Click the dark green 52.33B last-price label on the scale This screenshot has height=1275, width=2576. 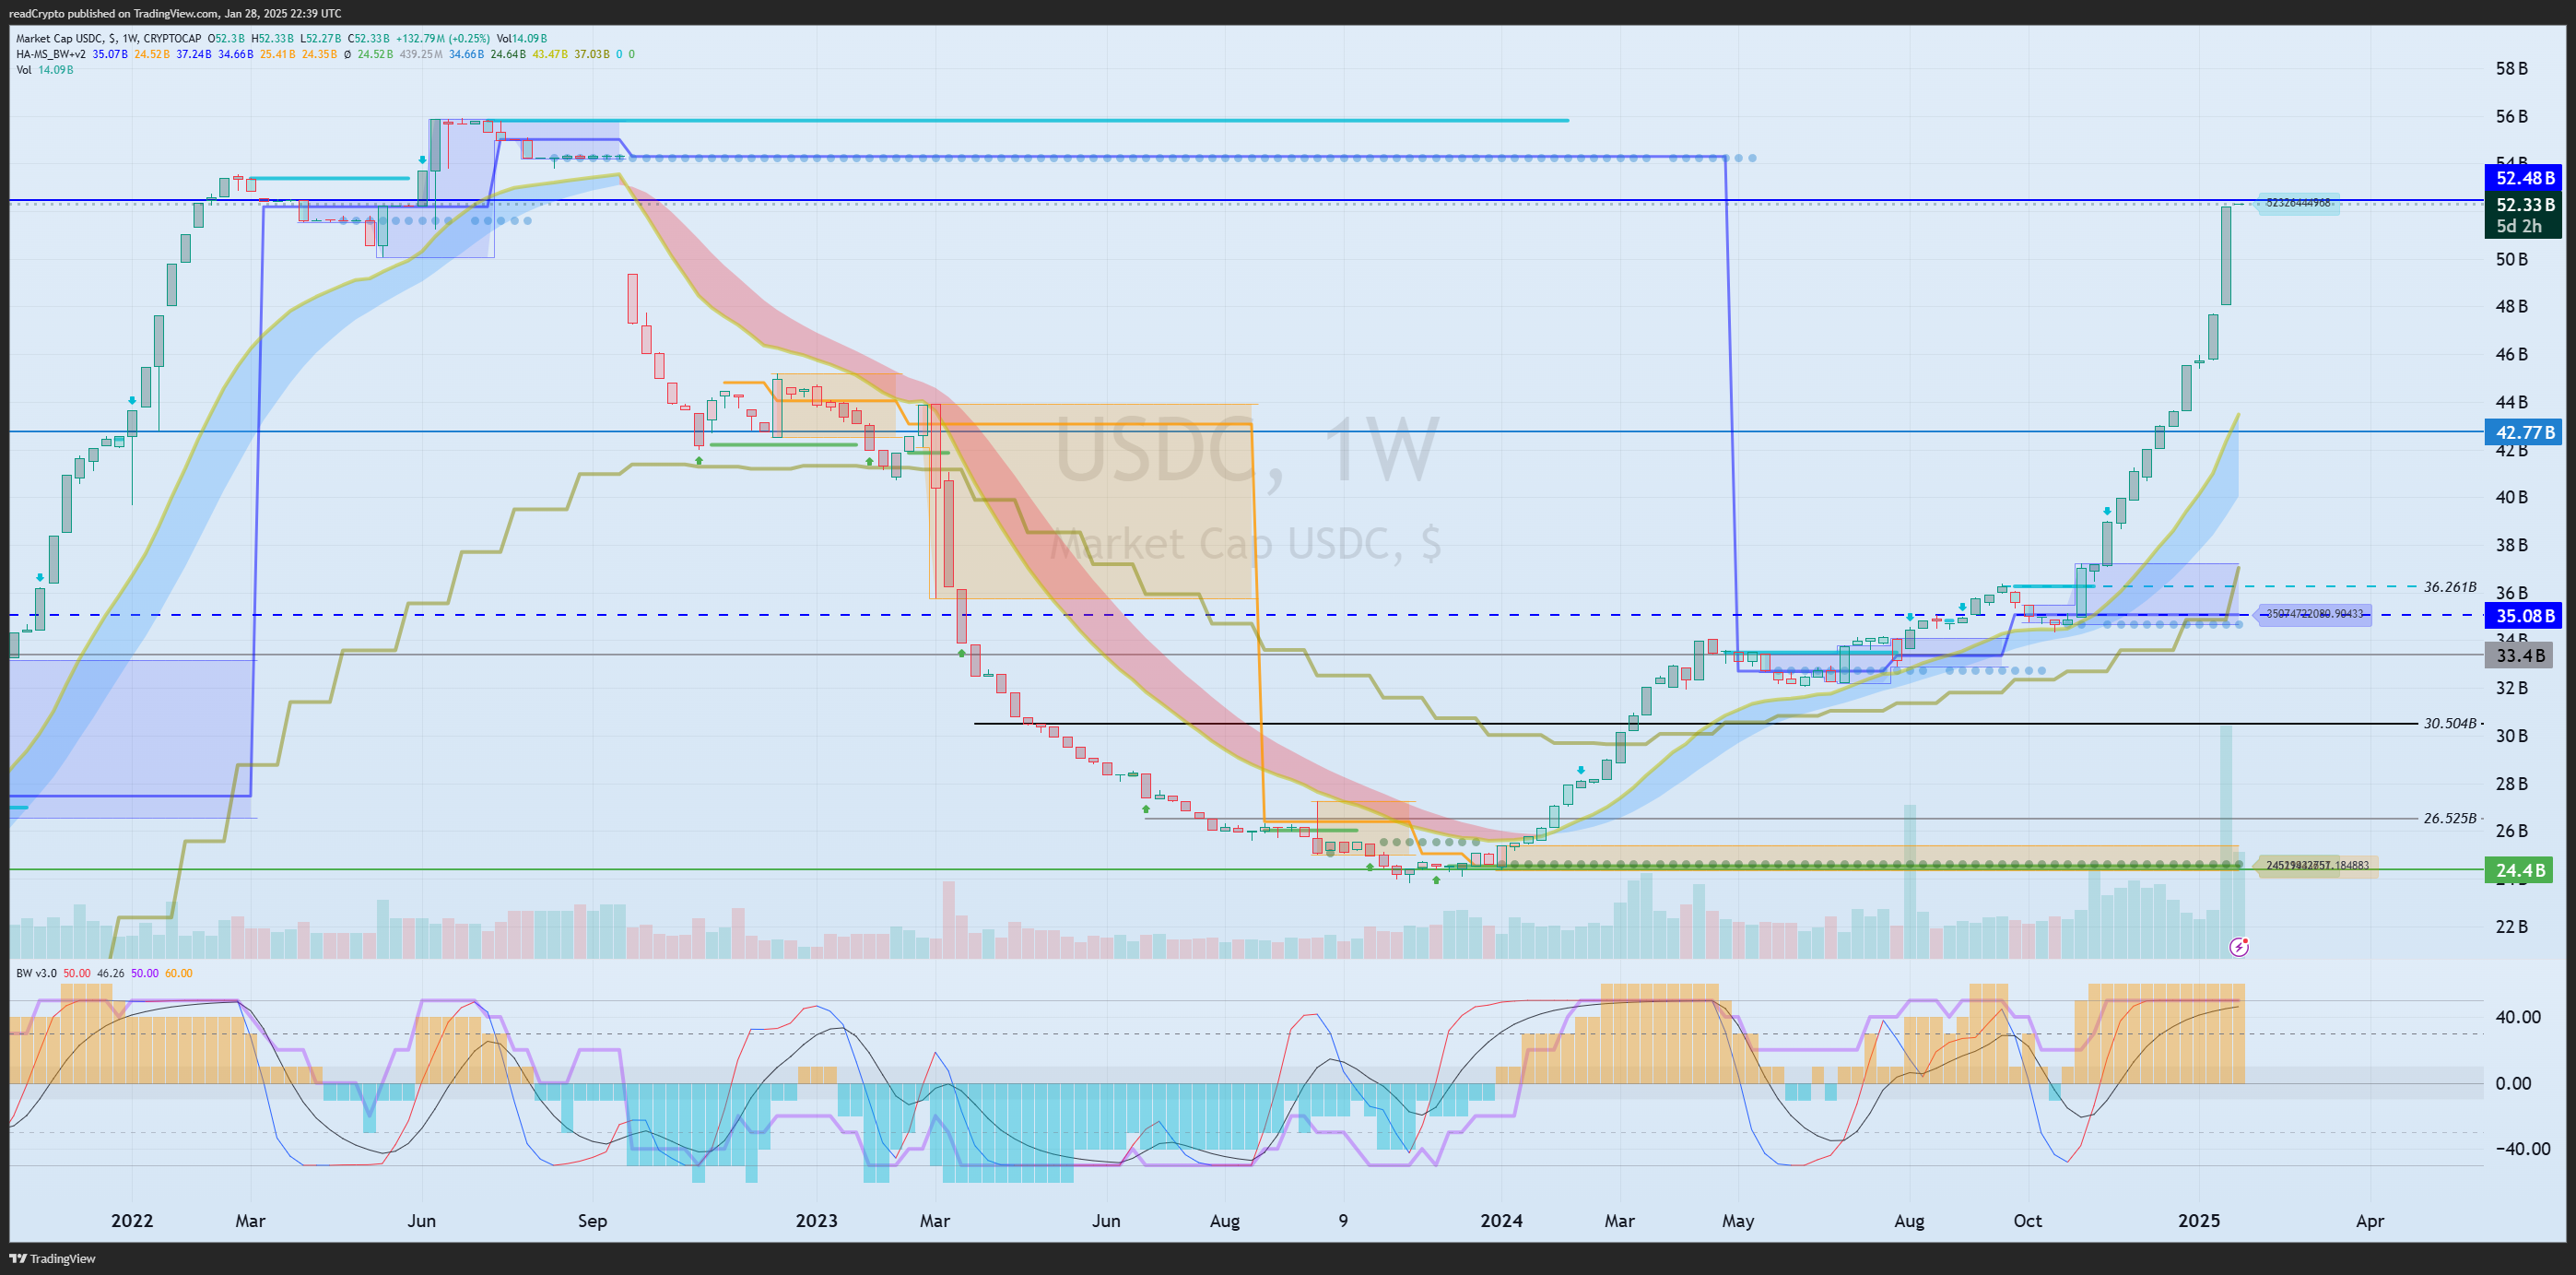(2524, 205)
